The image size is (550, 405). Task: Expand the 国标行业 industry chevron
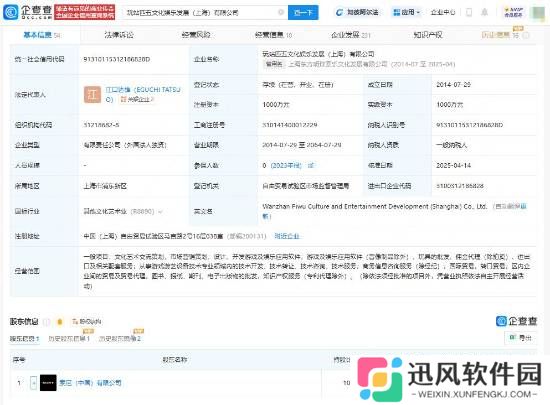click(x=161, y=211)
